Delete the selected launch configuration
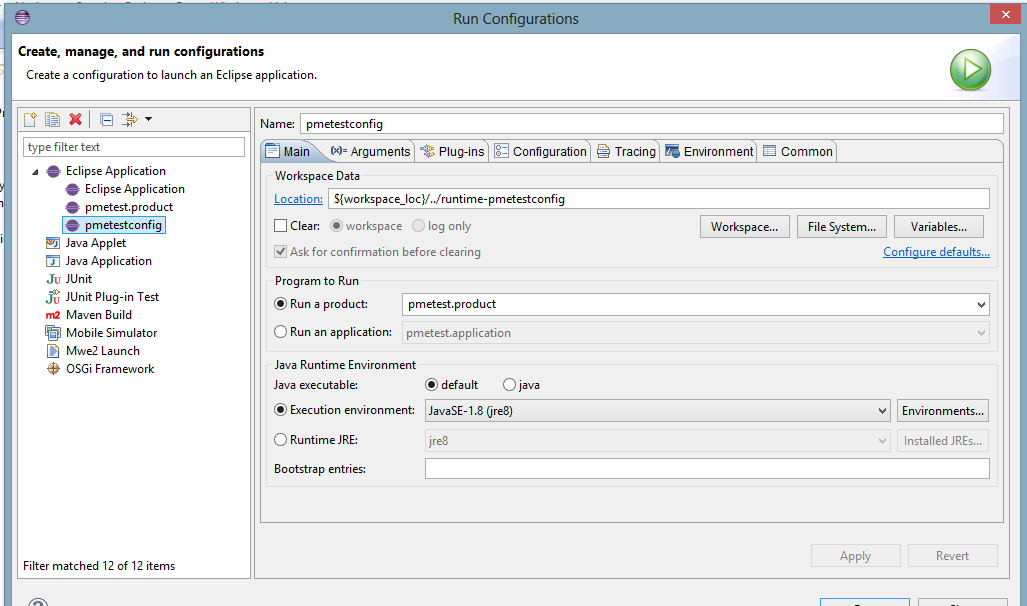 pos(75,119)
